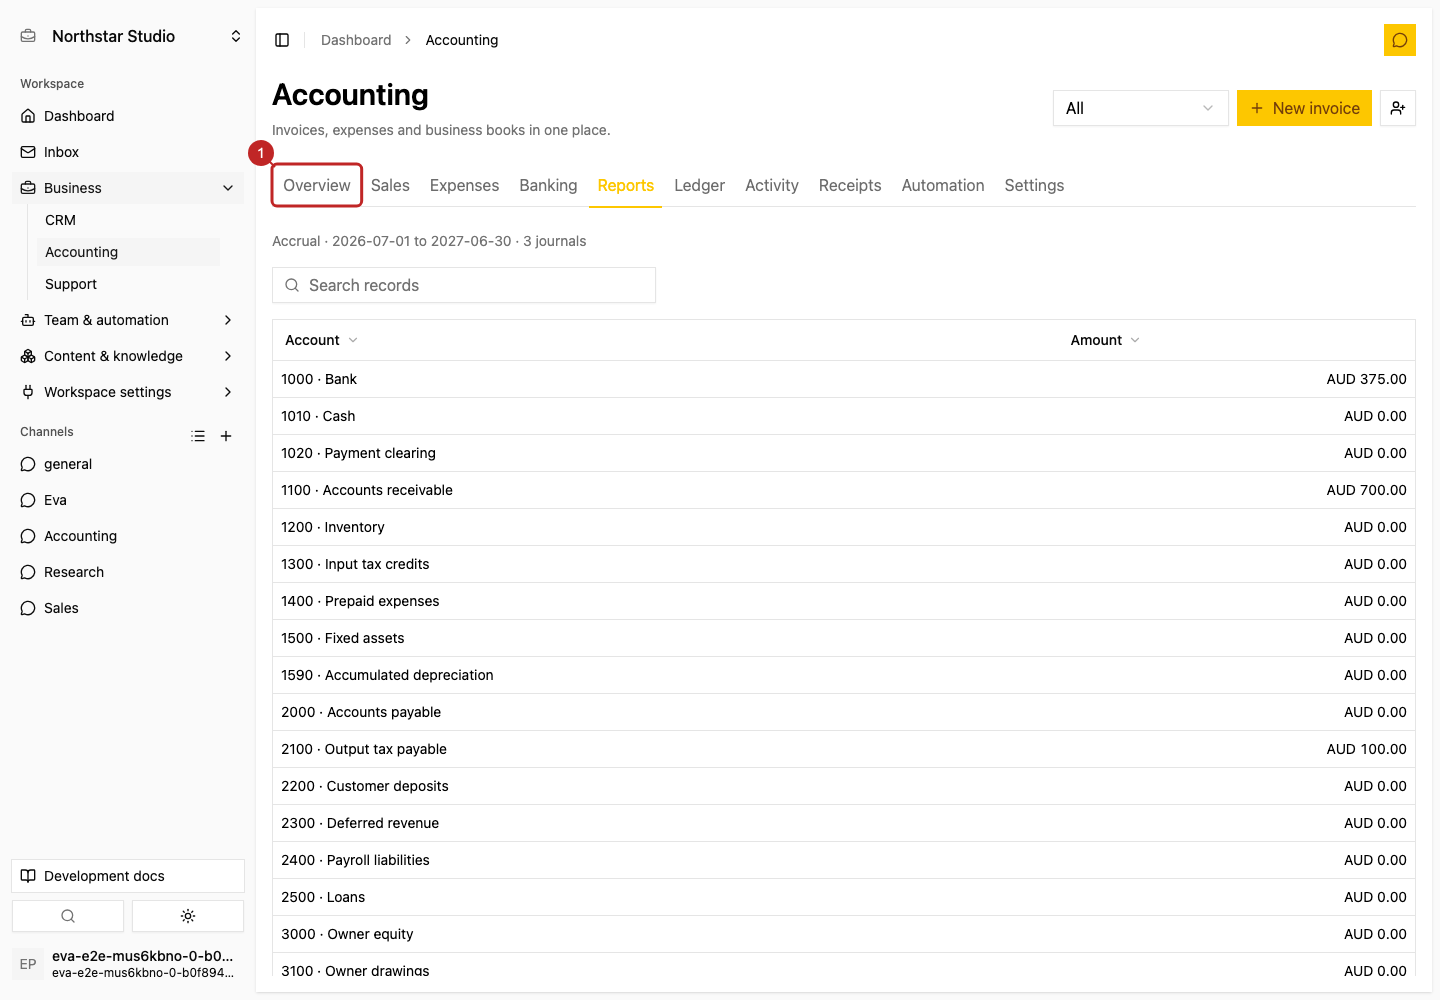Open the yellow chat bubble icon
1440x1000 pixels.
pos(1399,40)
